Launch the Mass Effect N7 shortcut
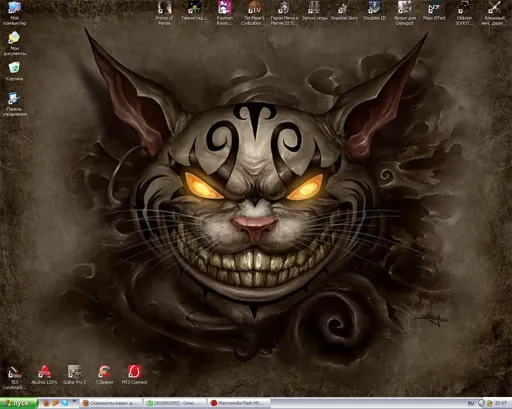 pos(434,11)
